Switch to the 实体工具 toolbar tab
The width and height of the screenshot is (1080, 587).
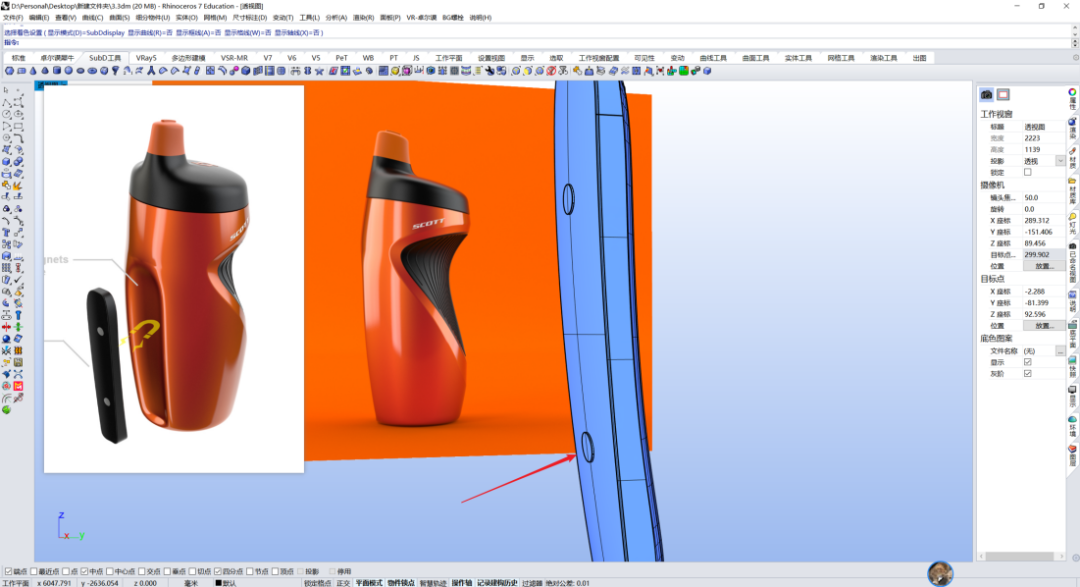click(x=798, y=58)
